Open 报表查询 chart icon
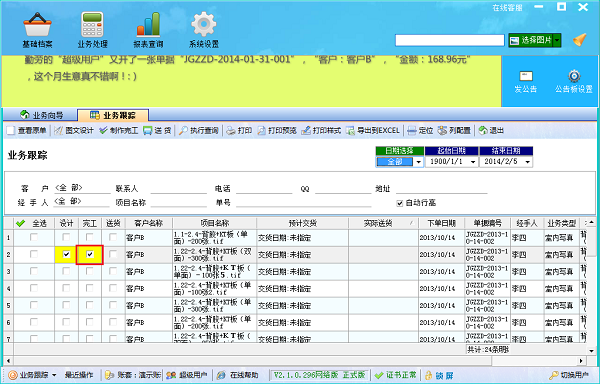 [x=148, y=24]
